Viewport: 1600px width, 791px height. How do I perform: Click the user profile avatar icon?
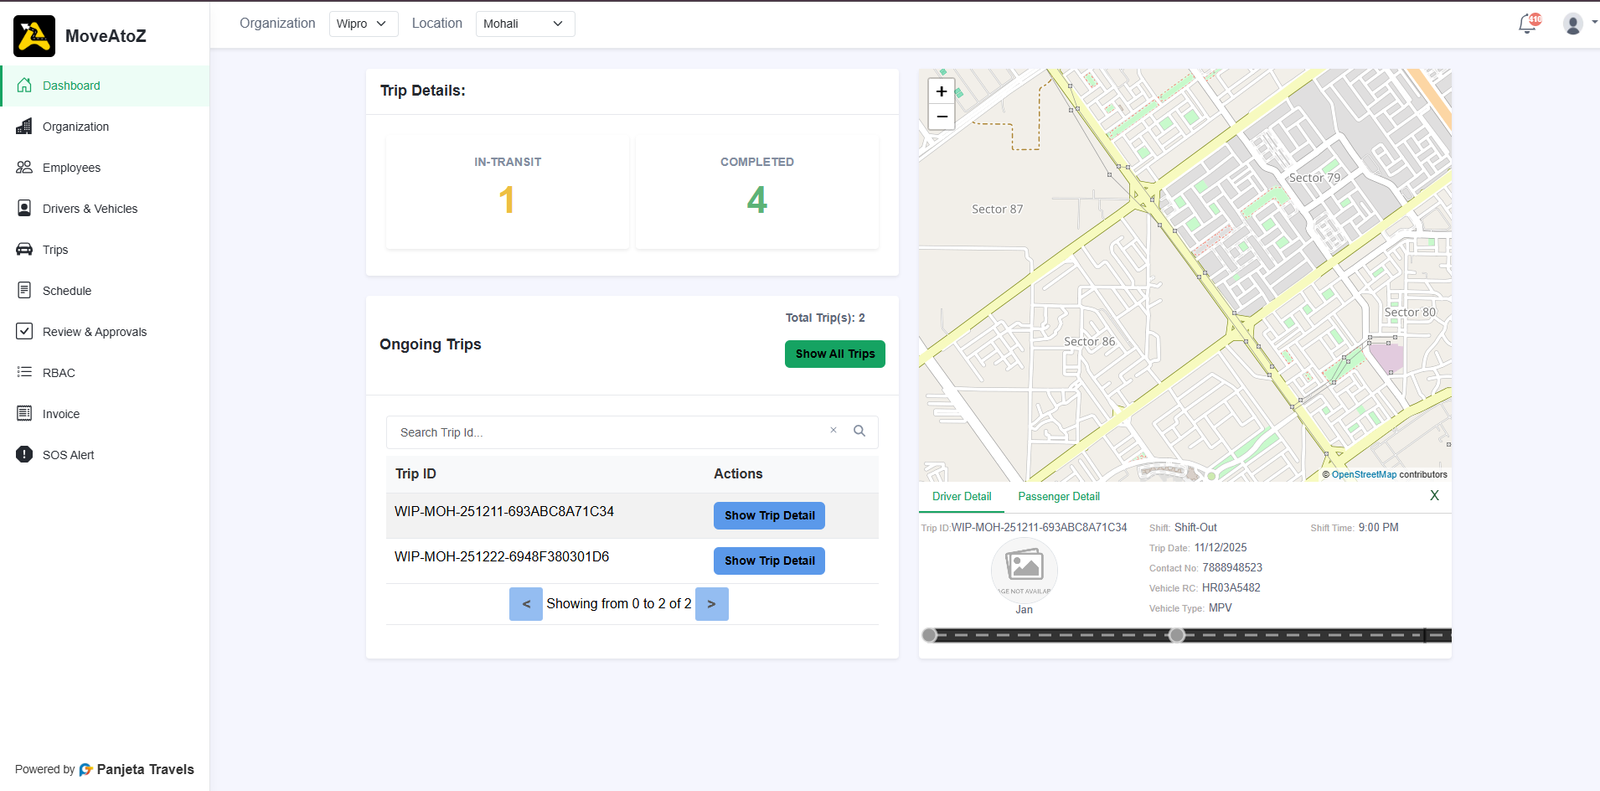tap(1572, 24)
